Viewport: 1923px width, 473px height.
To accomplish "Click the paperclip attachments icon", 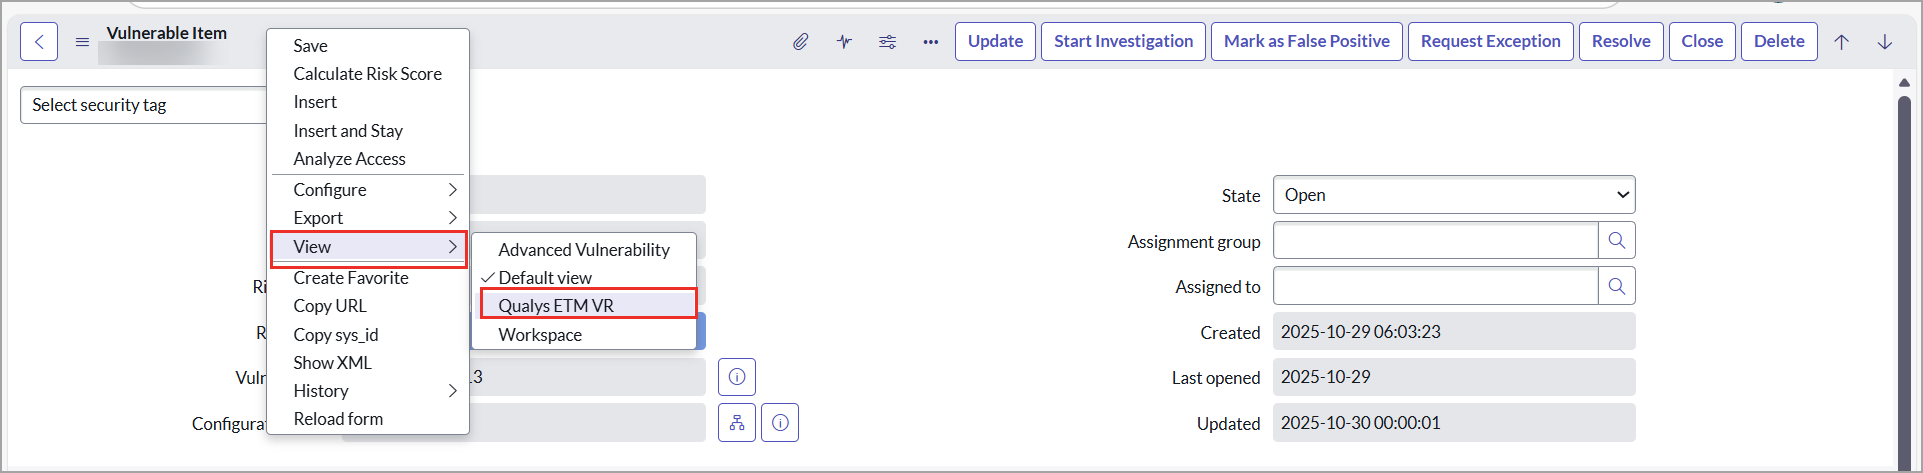I will pyautogui.click(x=800, y=42).
